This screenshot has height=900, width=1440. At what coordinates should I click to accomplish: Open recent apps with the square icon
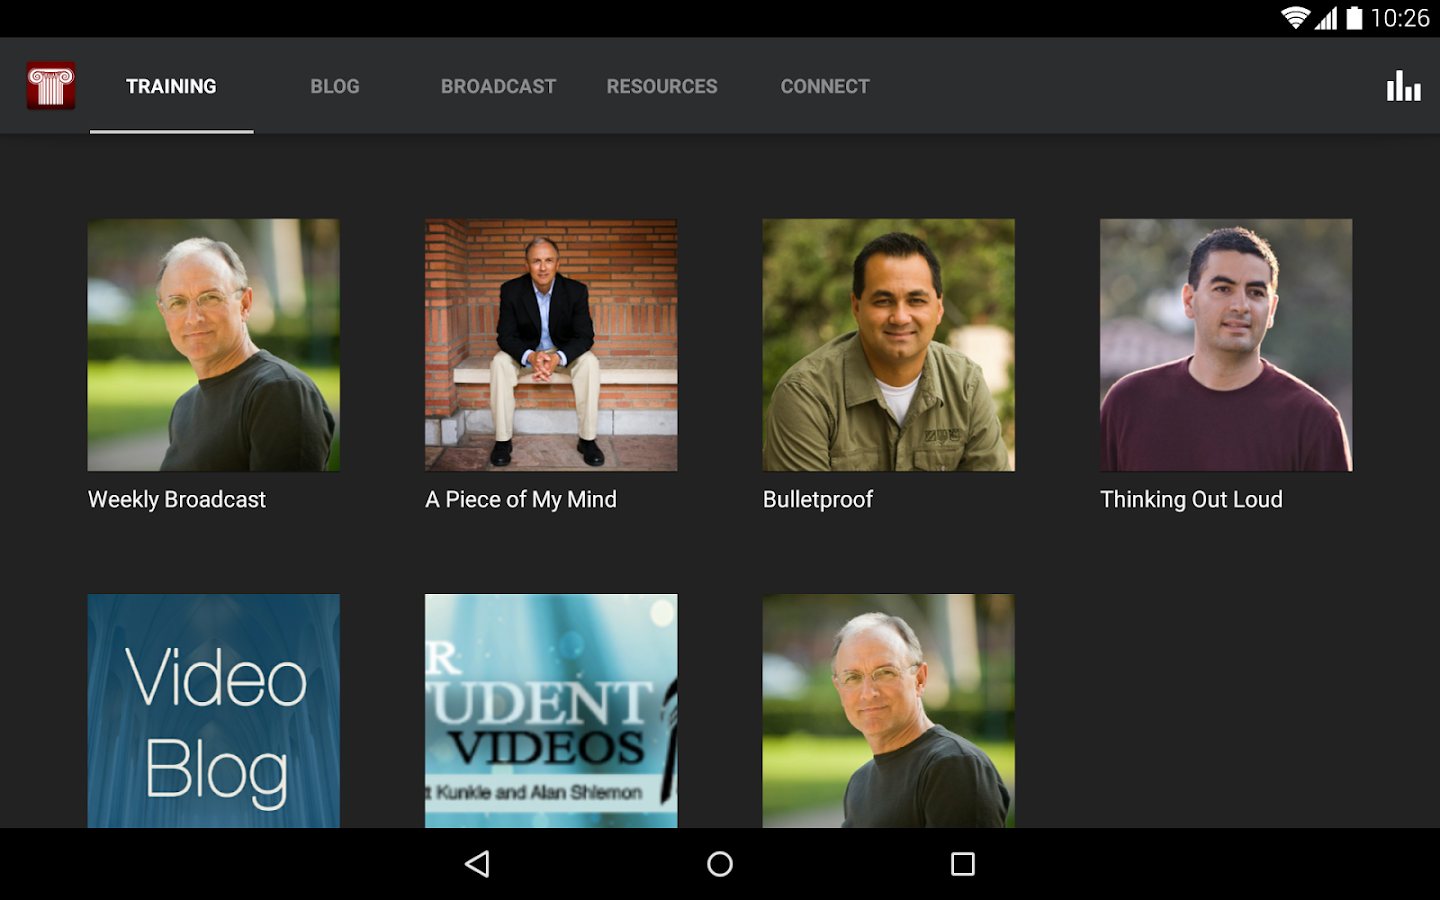(963, 863)
